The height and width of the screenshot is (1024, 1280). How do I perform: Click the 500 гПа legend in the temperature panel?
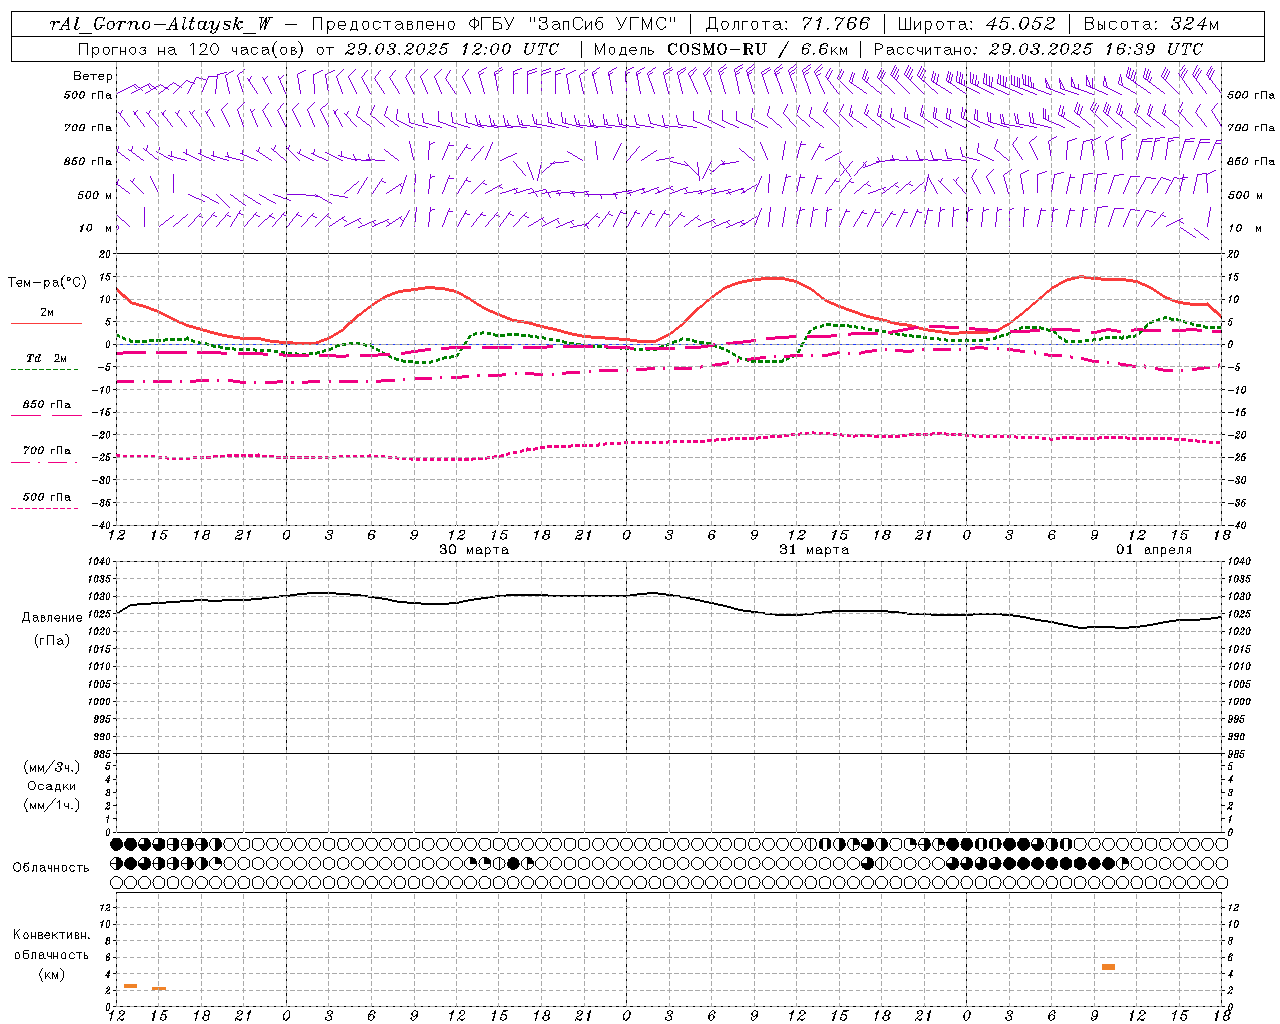click(47, 497)
